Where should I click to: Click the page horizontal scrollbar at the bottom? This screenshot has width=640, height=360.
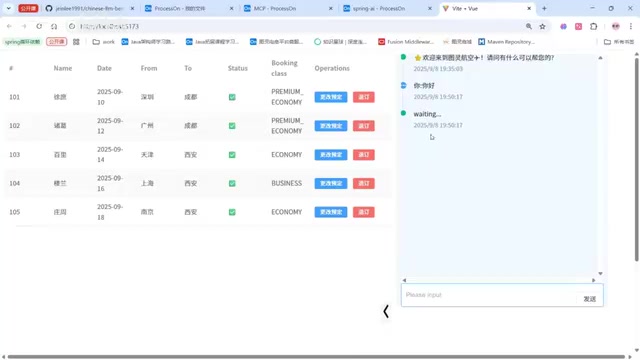[x=316, y=357]
